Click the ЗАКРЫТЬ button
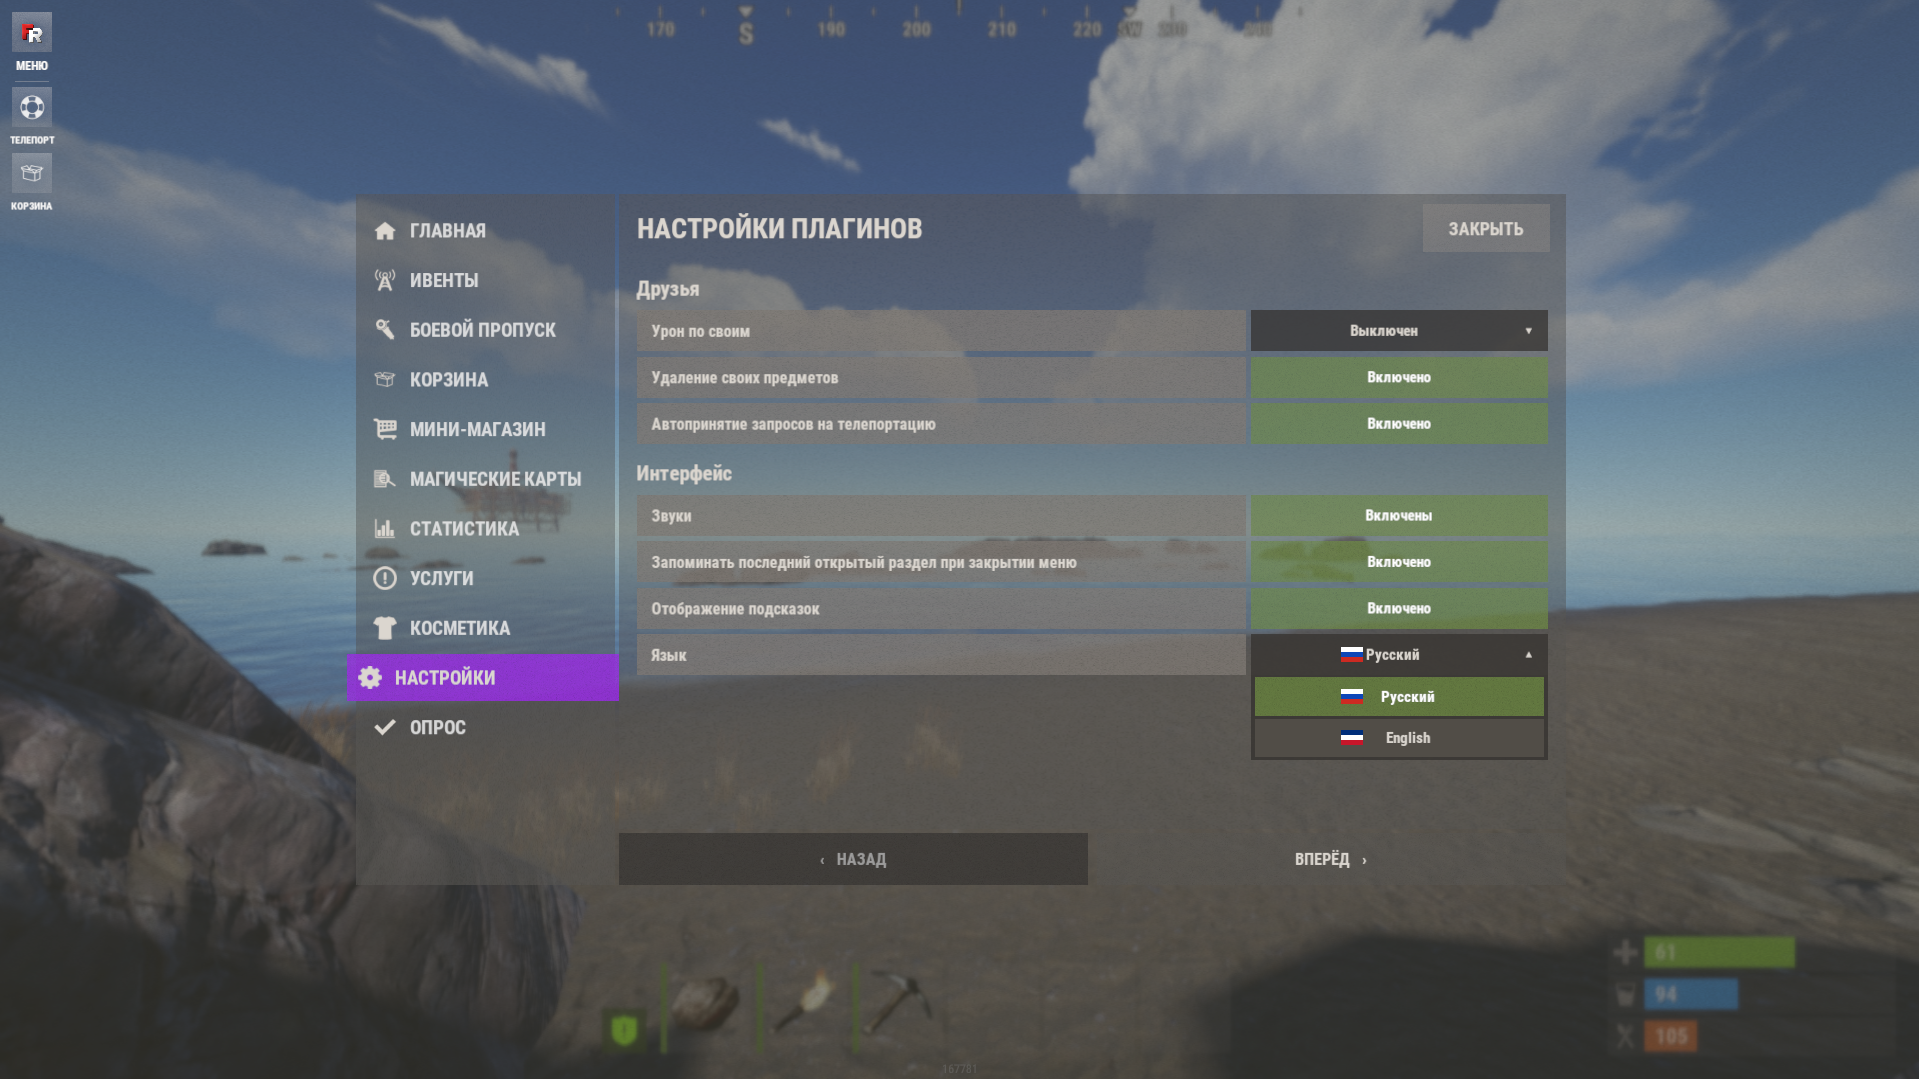 pyautogui.click(x=1486, y=229)
